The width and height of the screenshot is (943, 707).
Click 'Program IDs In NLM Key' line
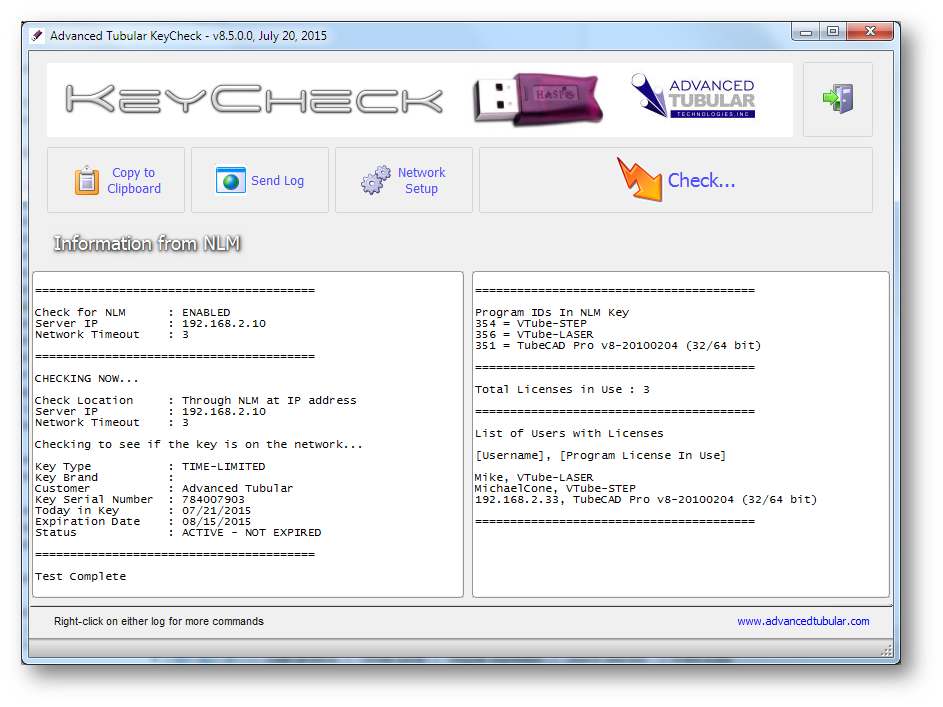click(x=552, y=313)
